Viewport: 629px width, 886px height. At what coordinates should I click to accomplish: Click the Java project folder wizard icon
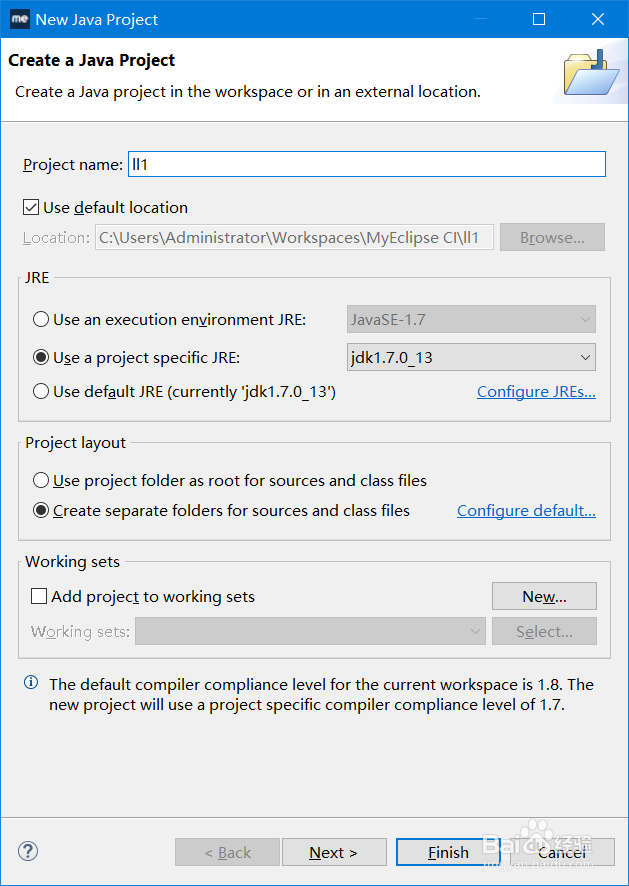coord(591,75)
